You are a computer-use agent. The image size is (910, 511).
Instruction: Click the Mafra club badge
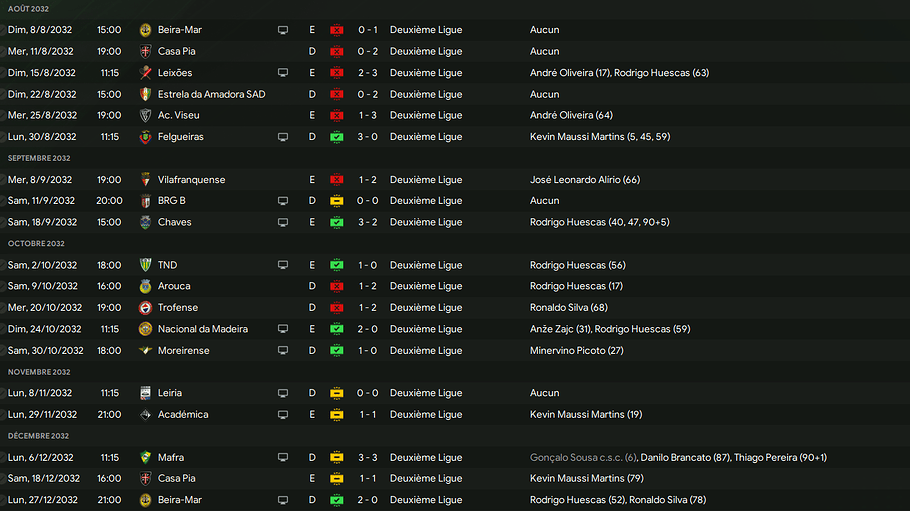pyautogui.click(x=145, y=458)
